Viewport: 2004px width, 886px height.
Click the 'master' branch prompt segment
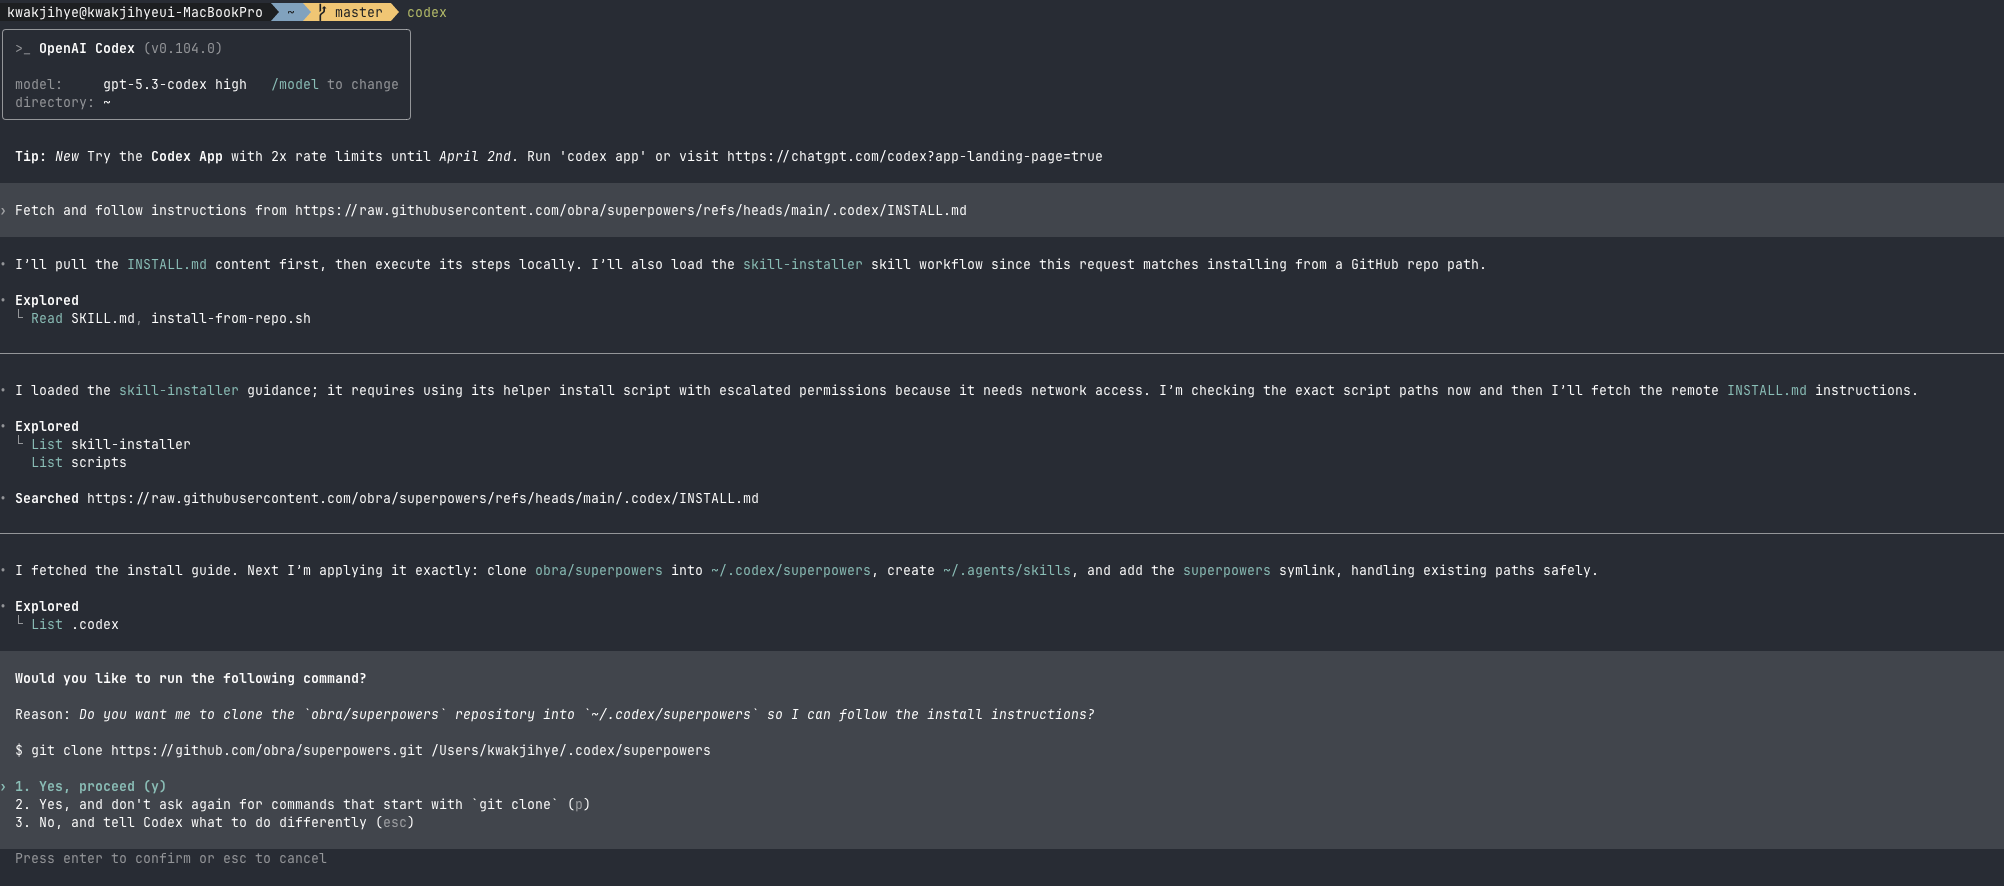click(x=358, y=12)
